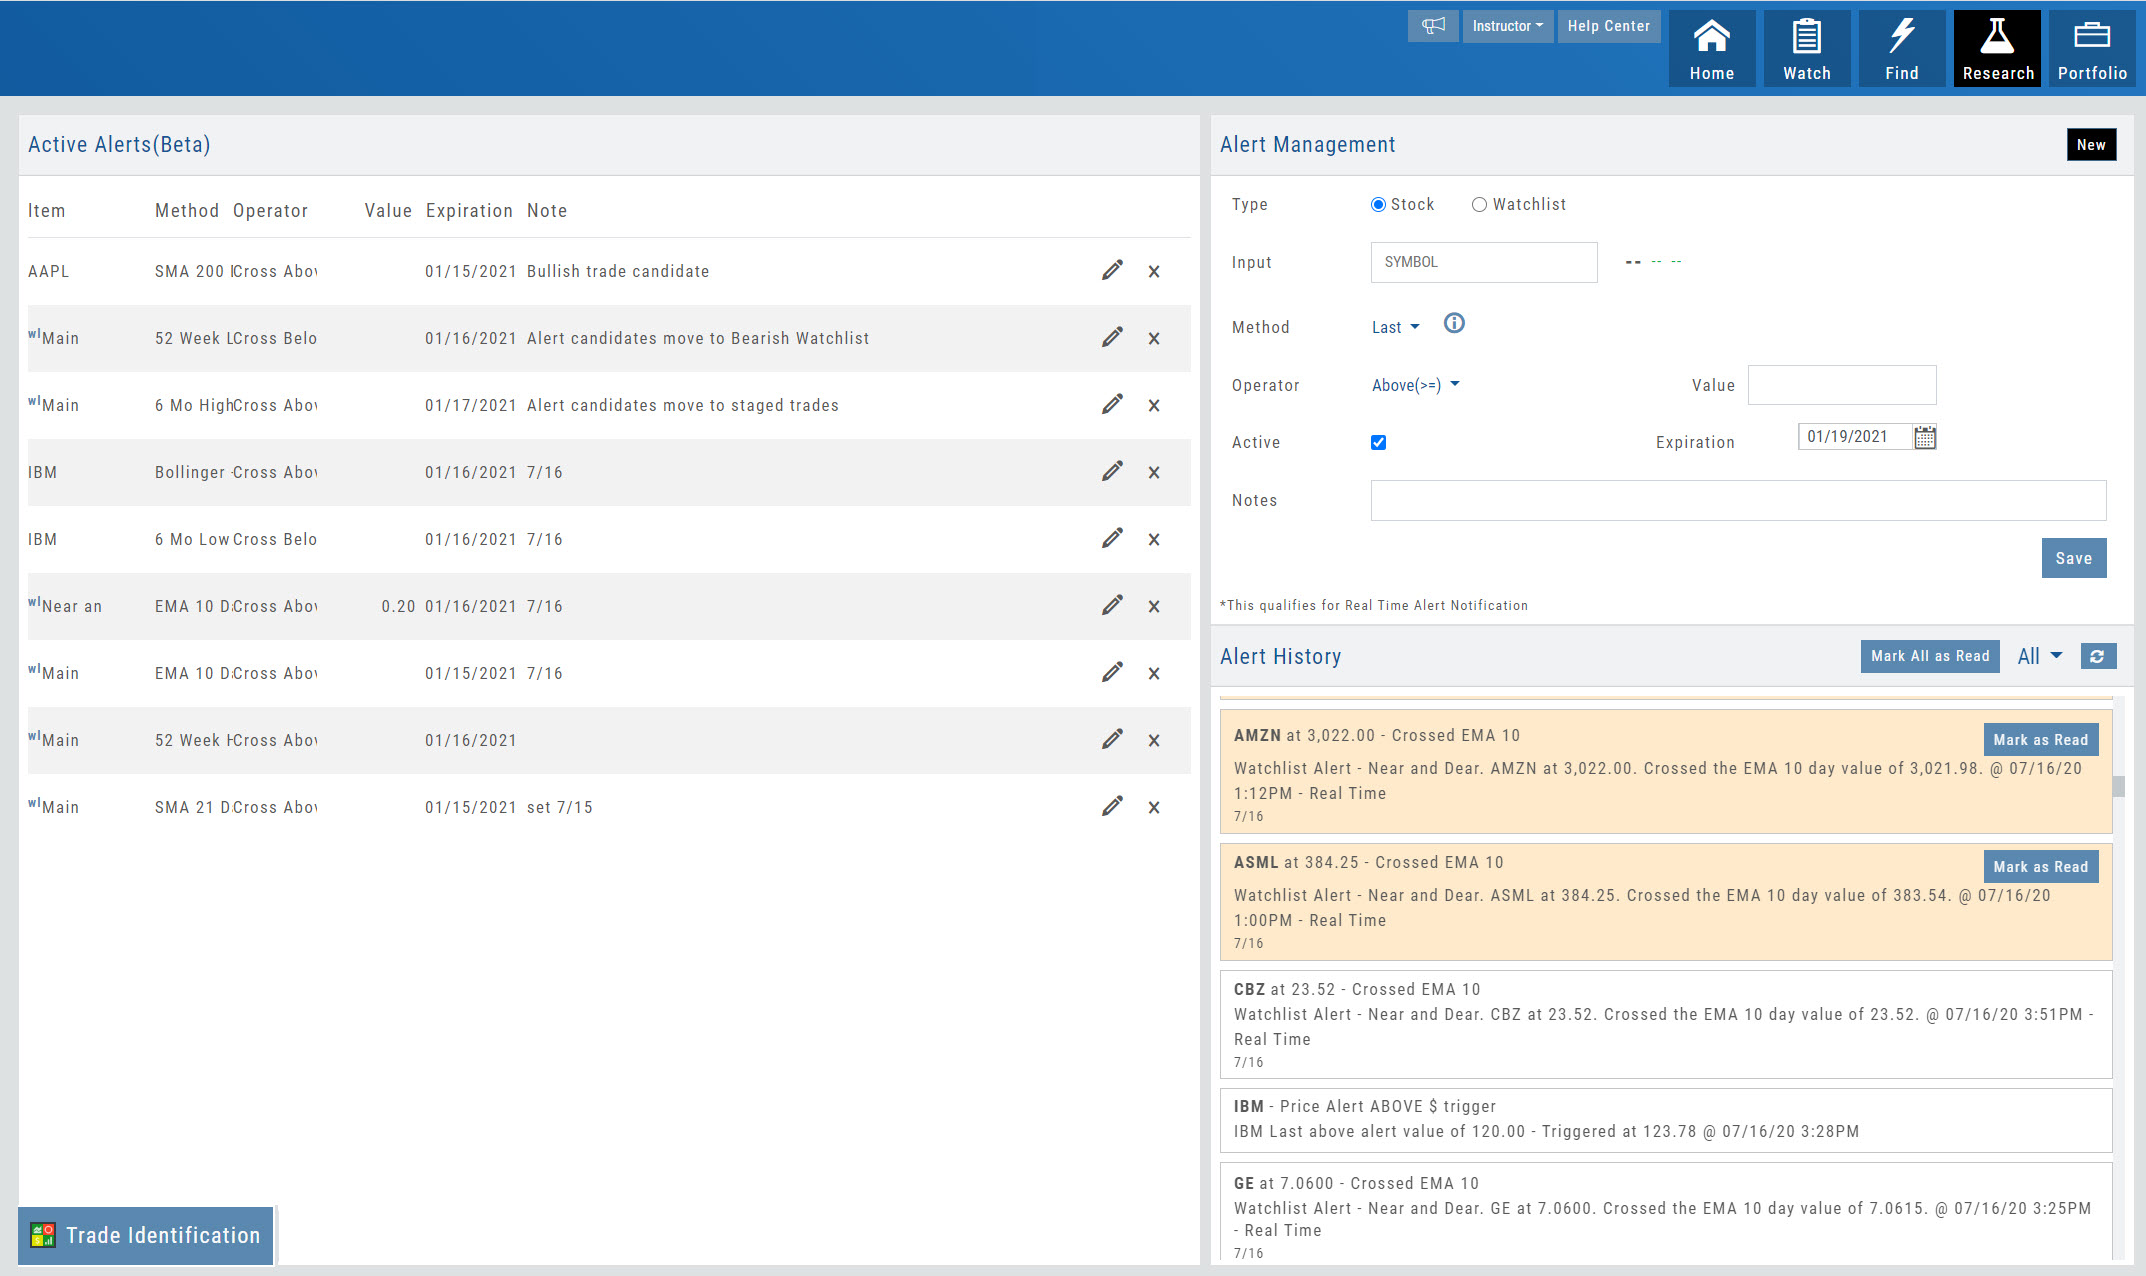Delete the AAPL SMA 200 alert

(x=1154, y=272)
